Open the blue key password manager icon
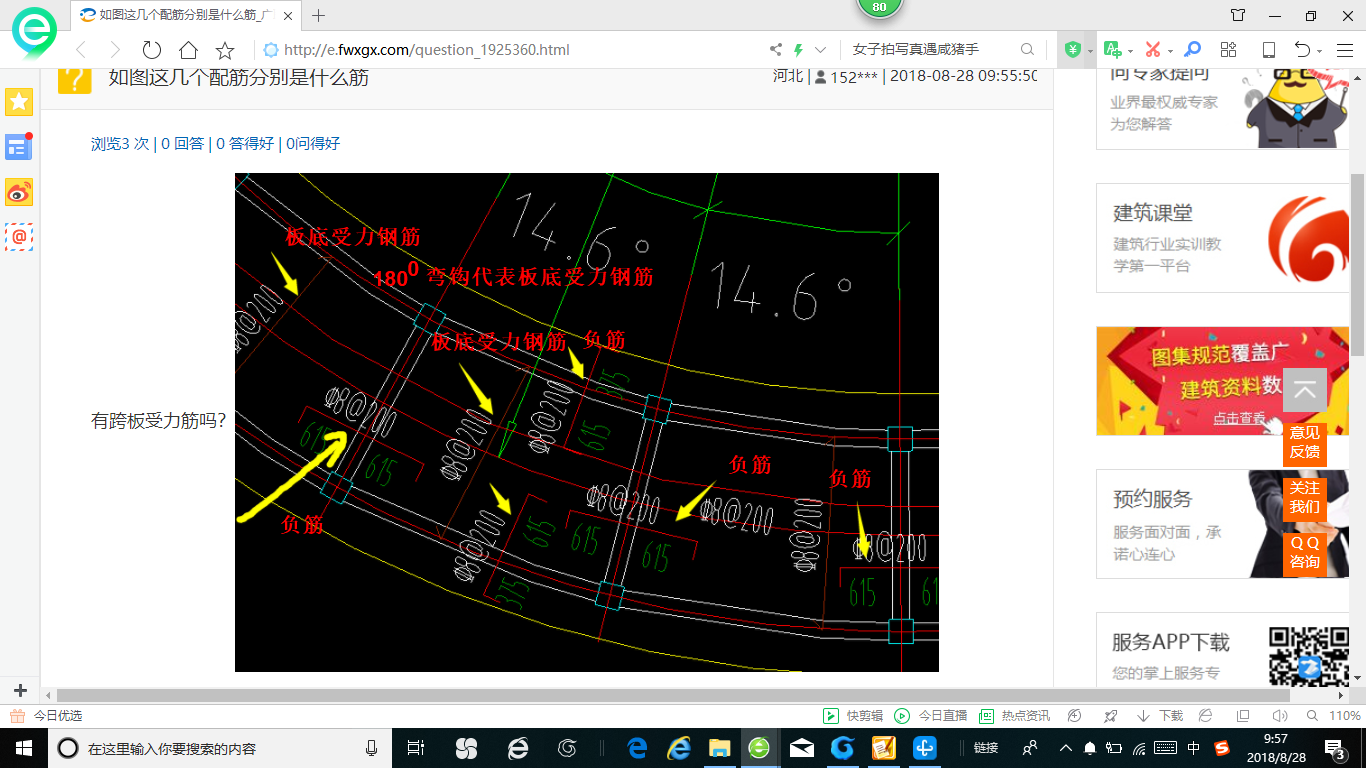Screen dimensions: 1366x768 [x=1192, y=50]
